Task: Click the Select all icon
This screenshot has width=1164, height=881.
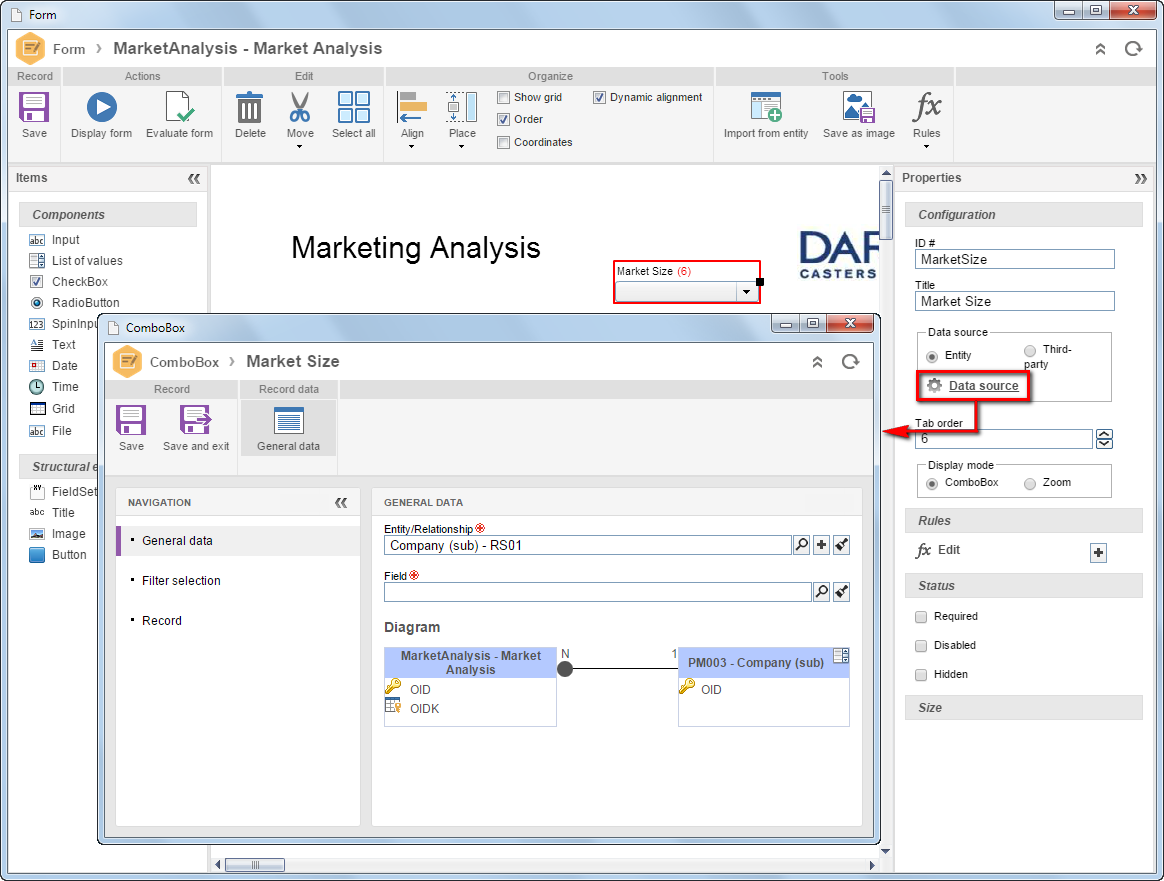Action: click(354, 107)
